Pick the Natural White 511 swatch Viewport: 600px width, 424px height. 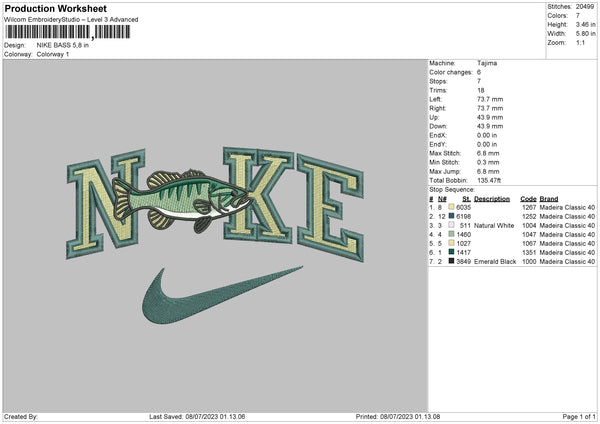click(451, 225)
